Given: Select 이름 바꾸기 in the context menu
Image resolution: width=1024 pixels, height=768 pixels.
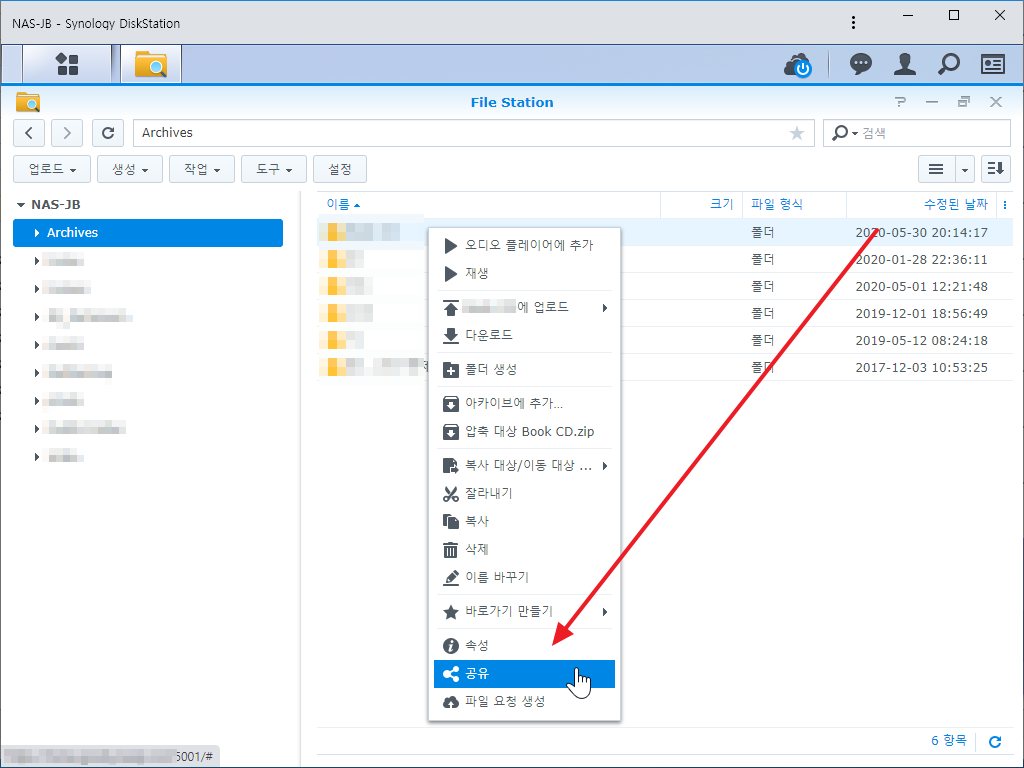Looking at the screenshot, I should pyautogui.click(x=496, y=578).
